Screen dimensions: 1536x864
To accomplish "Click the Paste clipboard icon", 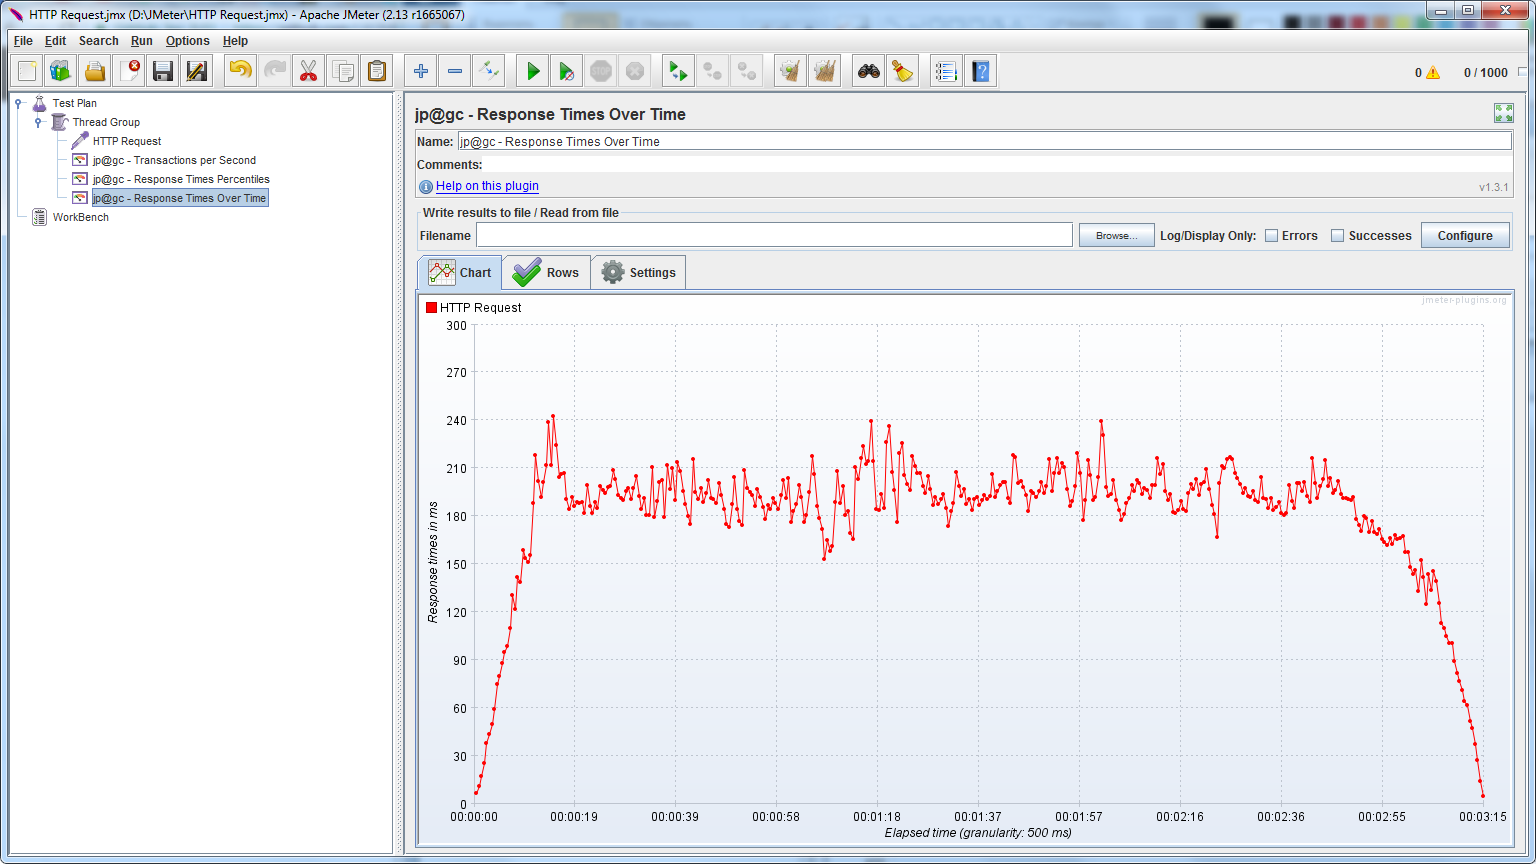I will tap(376, 71).
